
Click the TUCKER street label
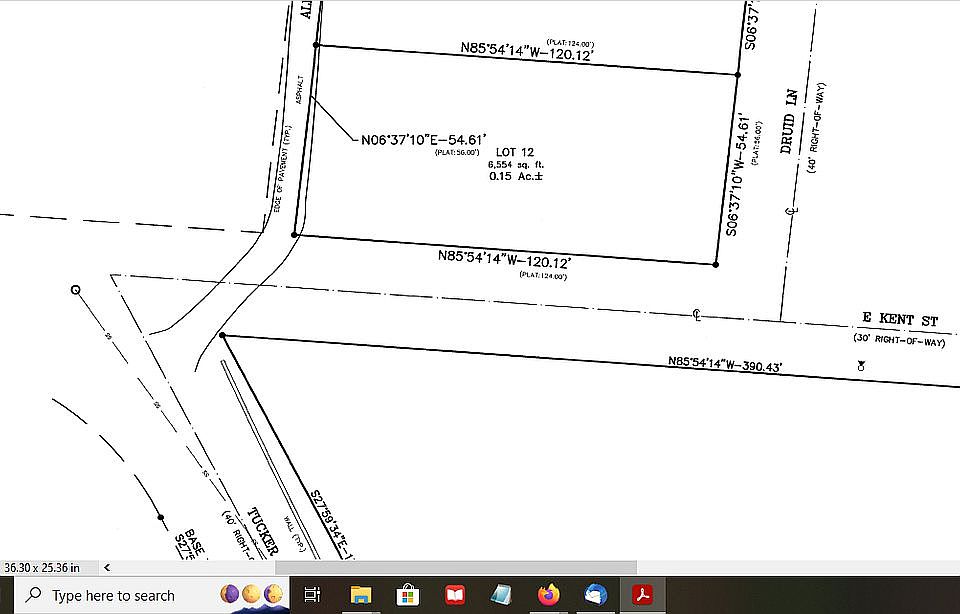tap(264, 531)
